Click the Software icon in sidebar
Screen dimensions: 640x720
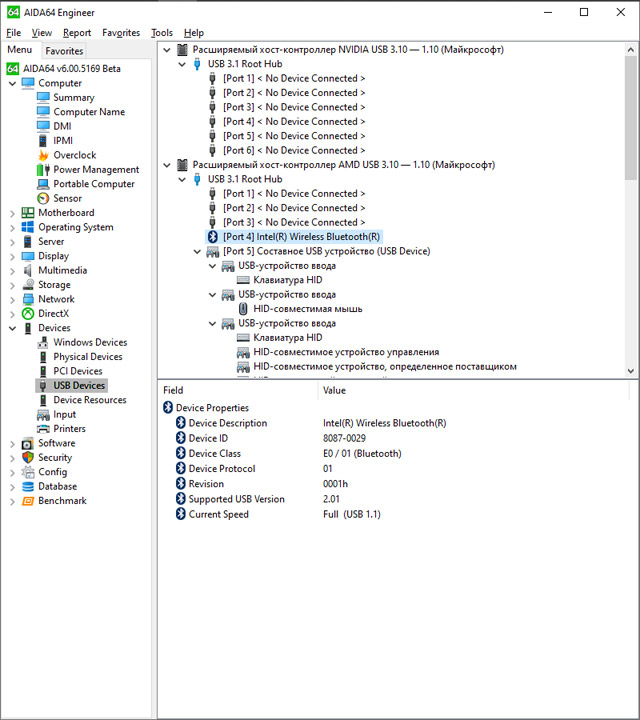coord(28,443)
